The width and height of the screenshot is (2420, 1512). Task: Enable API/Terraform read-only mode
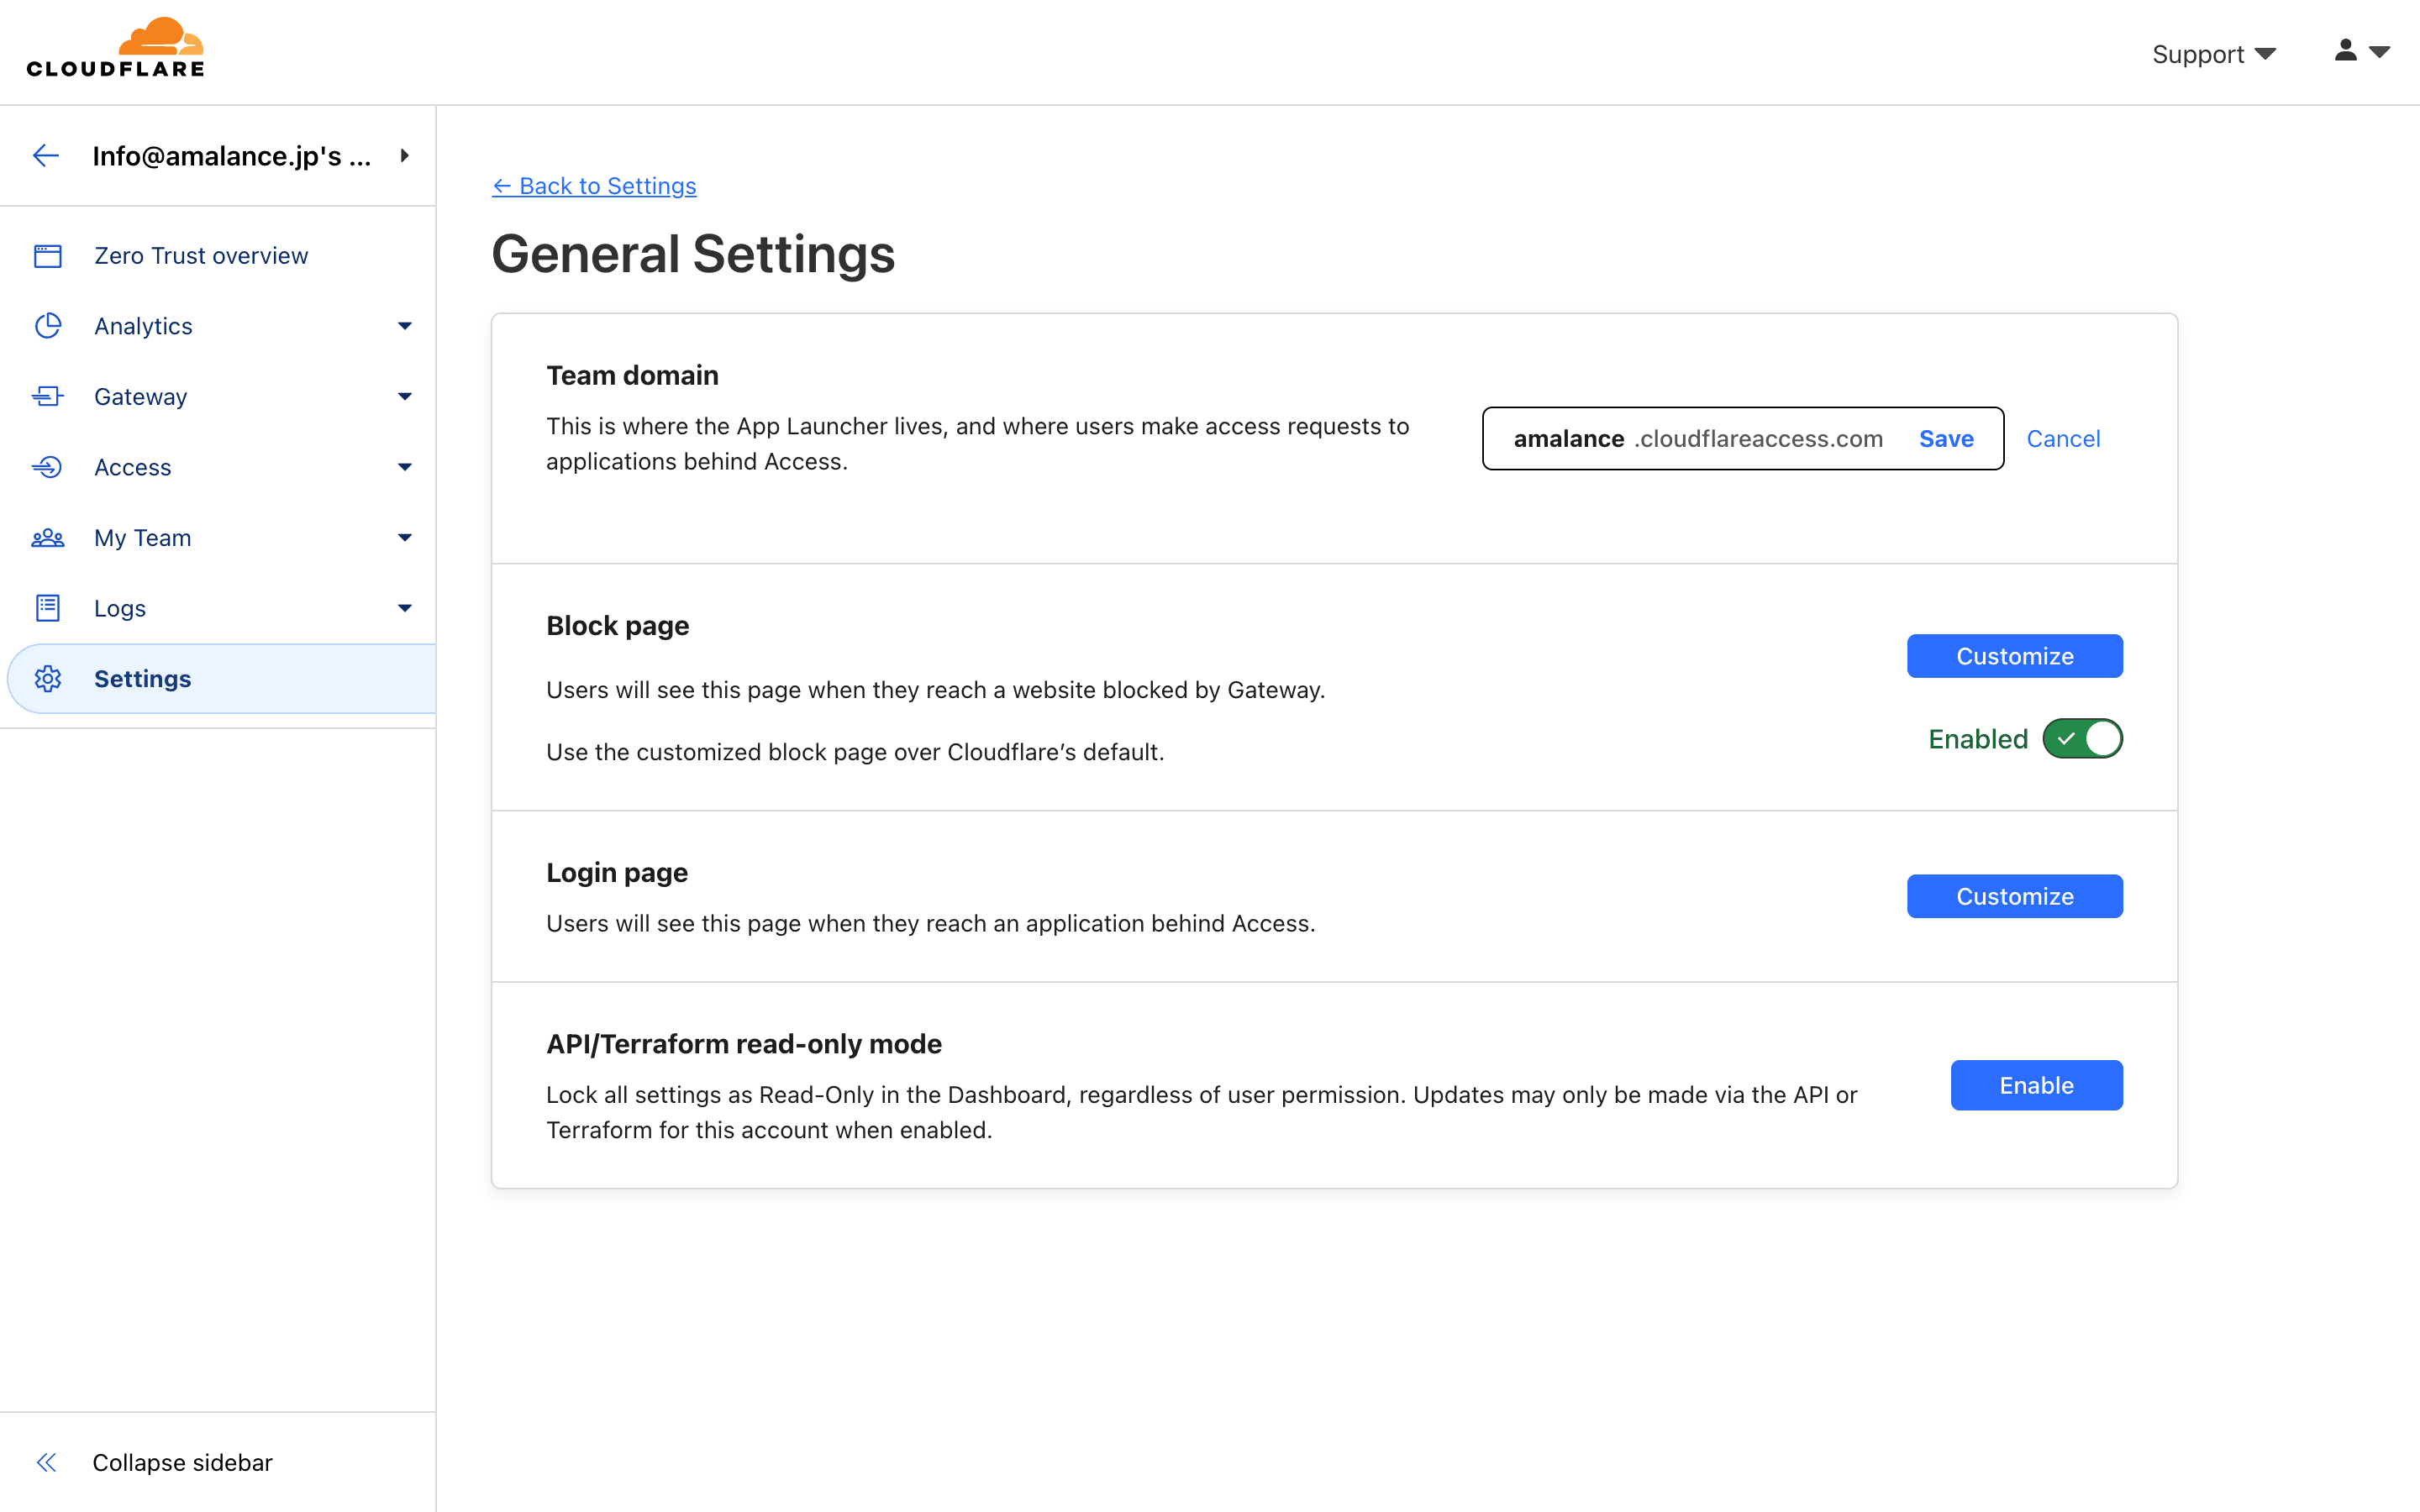2036,1085
